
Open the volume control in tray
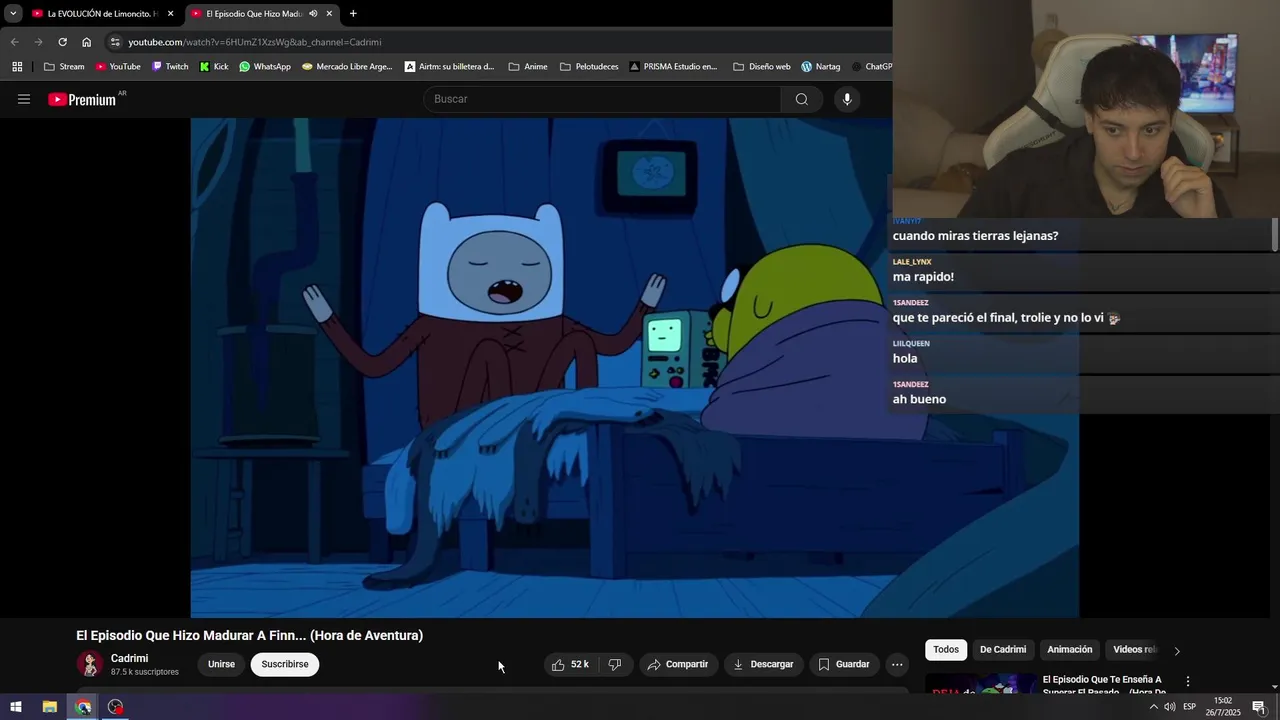point(1170,707)
